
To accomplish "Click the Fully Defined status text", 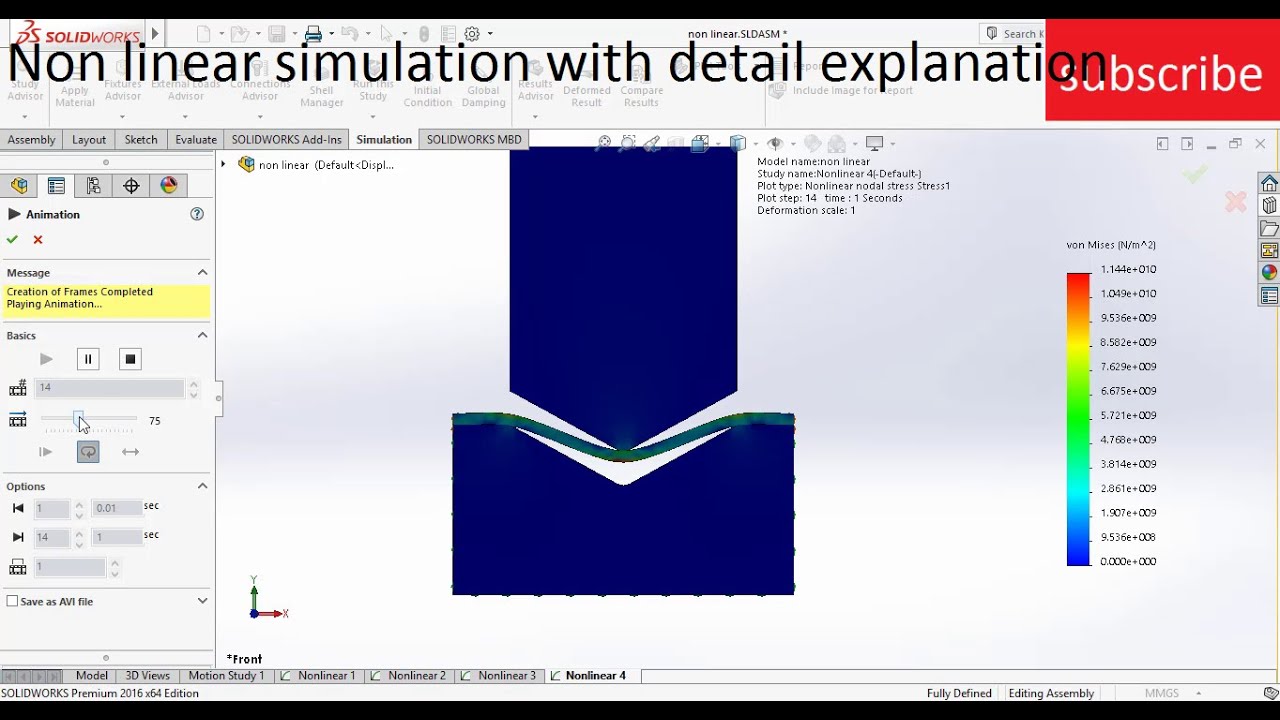I will coord(959,693).
